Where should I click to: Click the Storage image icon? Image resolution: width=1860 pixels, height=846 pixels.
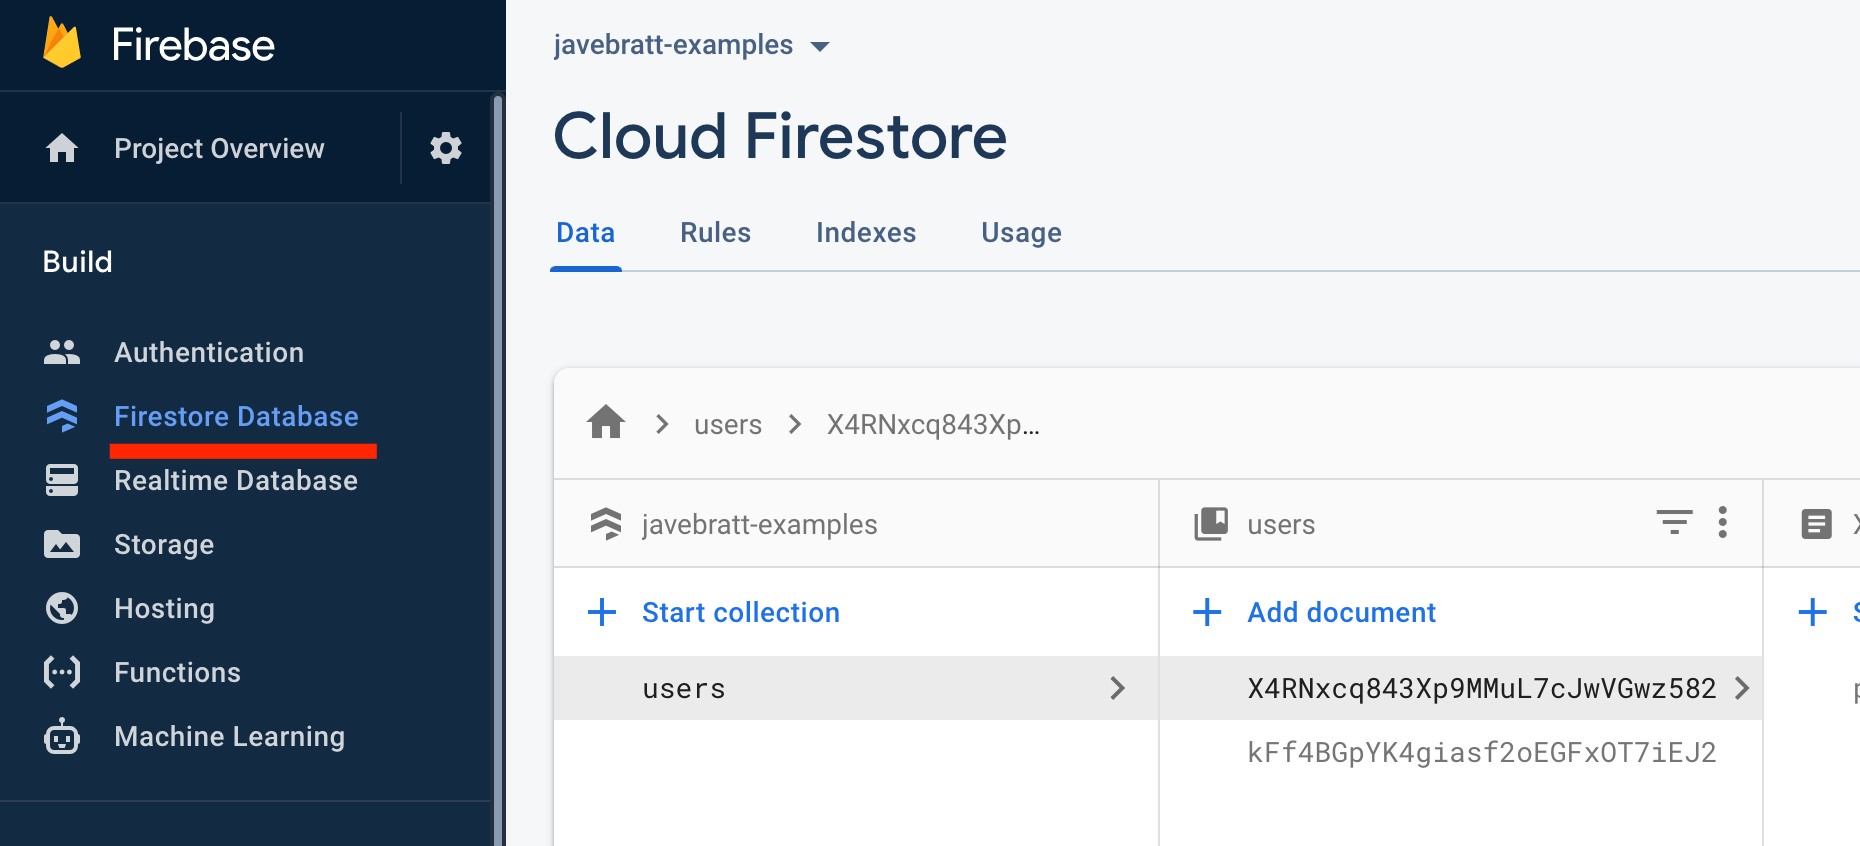(x=62, y=544)
